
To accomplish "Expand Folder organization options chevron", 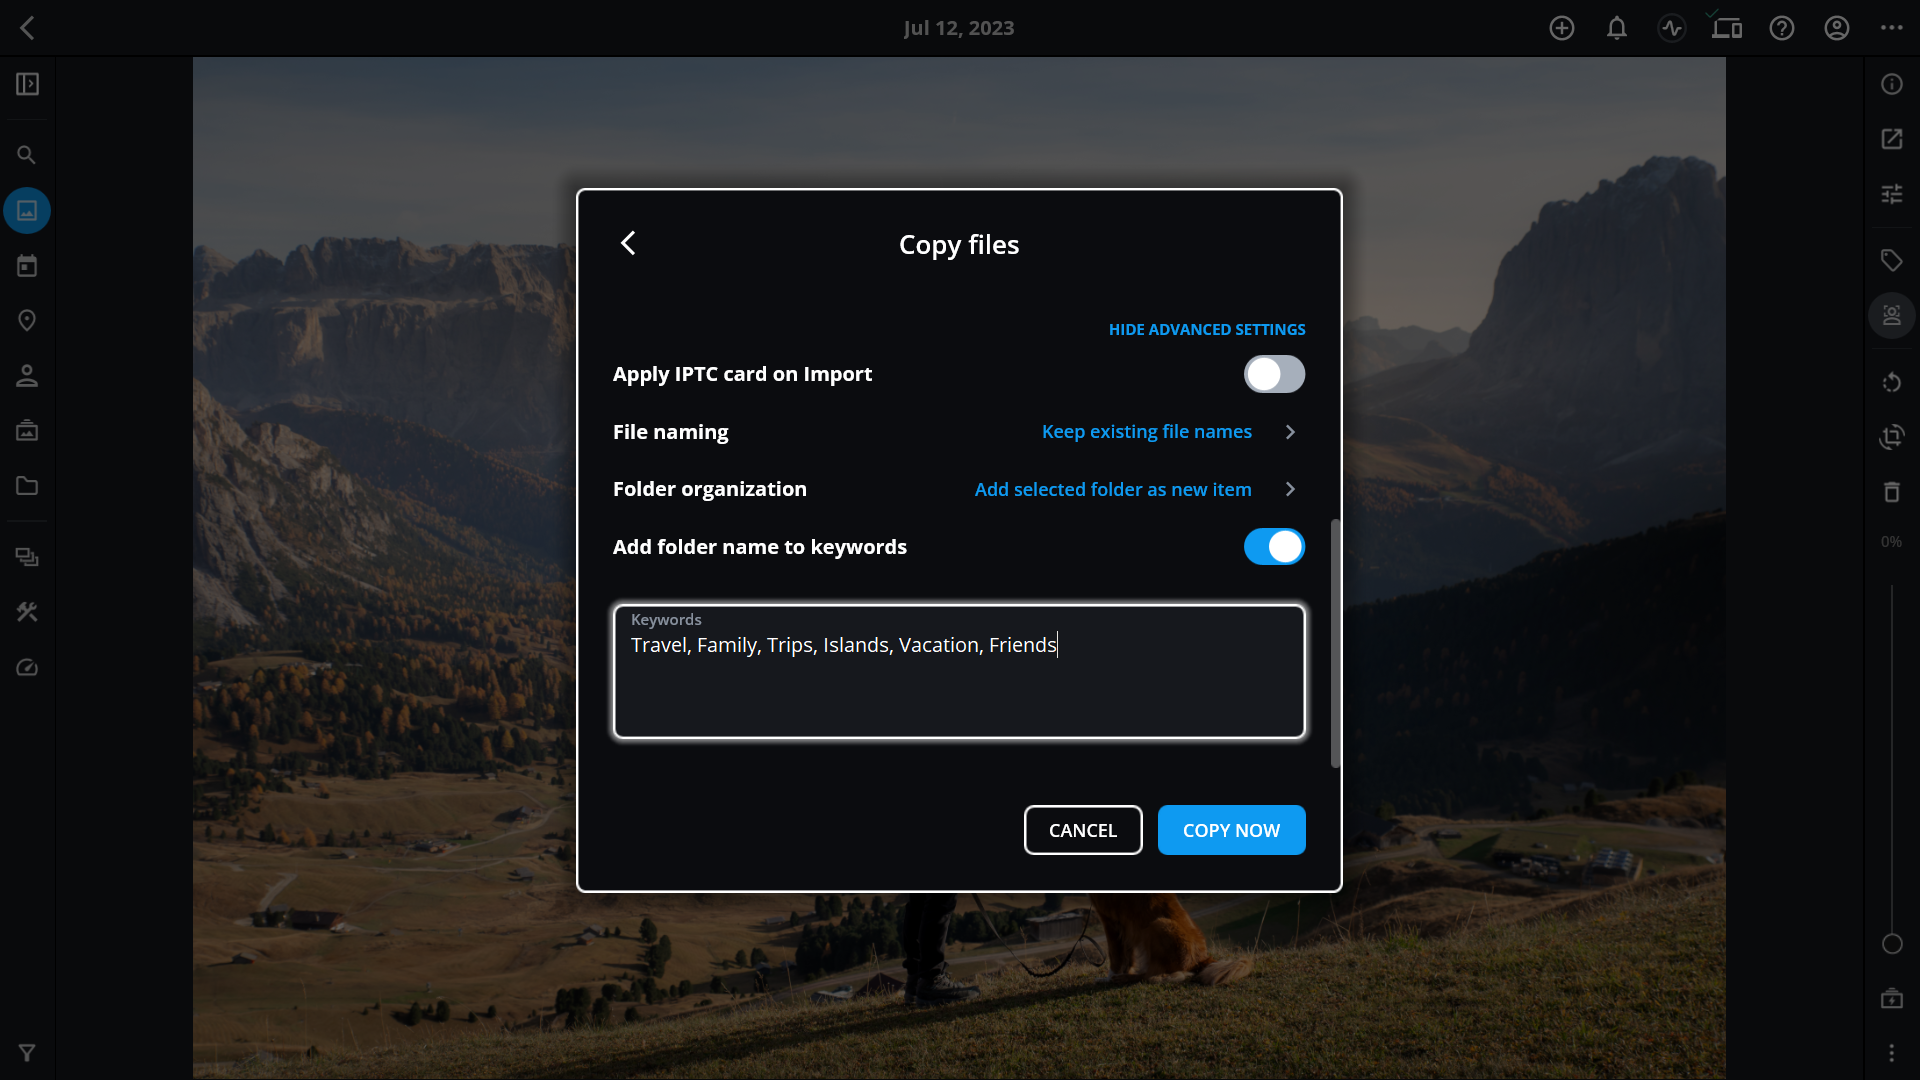I will (x=1290, y=489).
